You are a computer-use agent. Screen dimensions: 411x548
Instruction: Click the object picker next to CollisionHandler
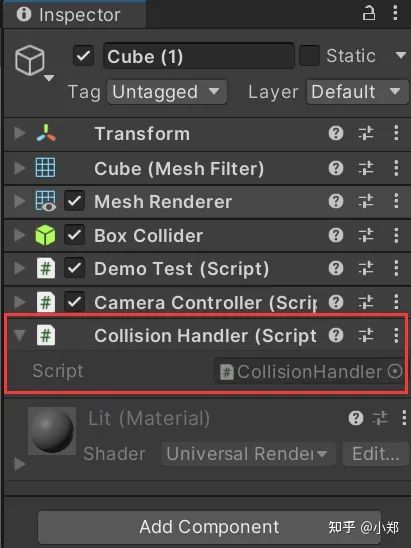(x=395, y=371)
